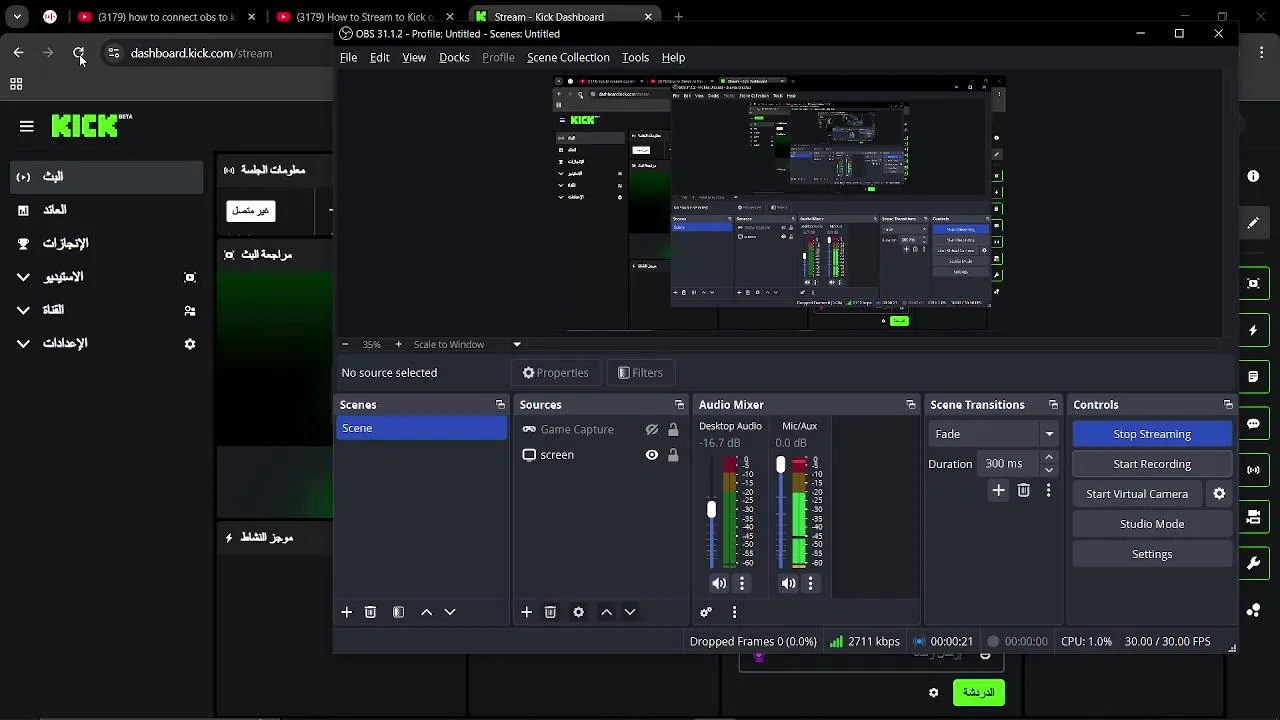Open scene filters icon in Scenes panel

point(398,612)
